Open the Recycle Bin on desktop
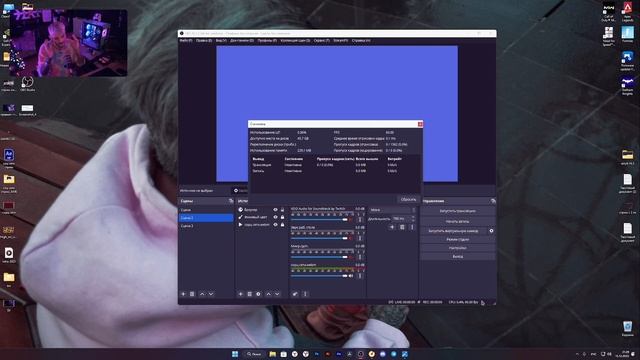 tap(628, 328)
